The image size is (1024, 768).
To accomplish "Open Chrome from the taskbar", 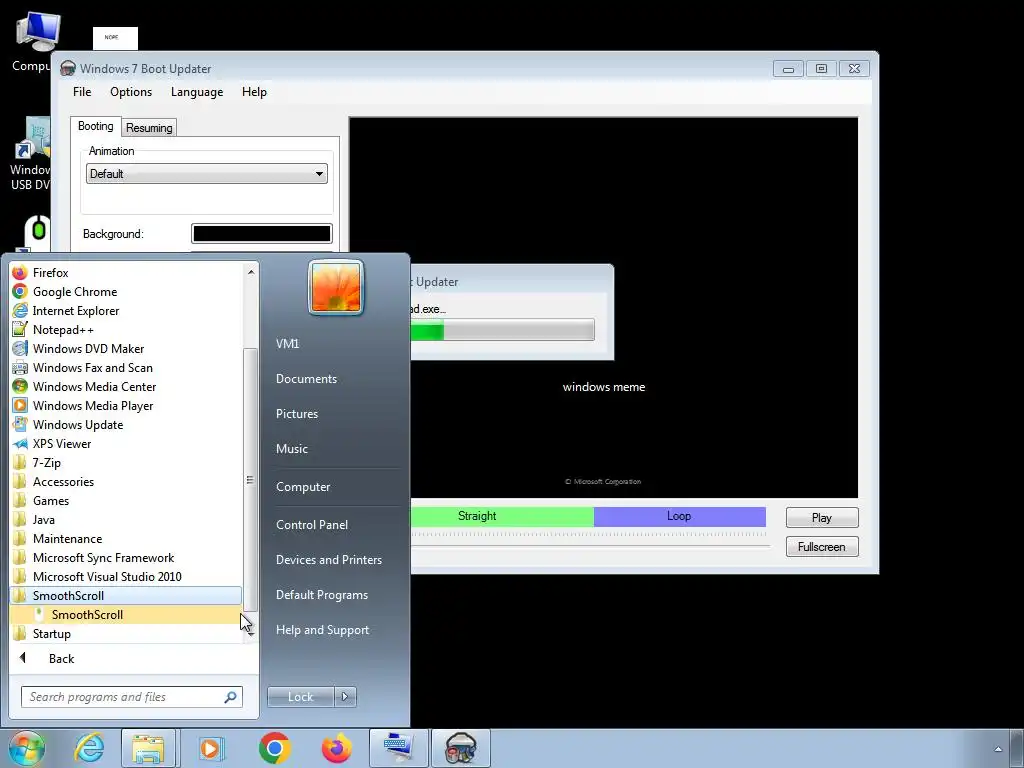I will (275, 748).
